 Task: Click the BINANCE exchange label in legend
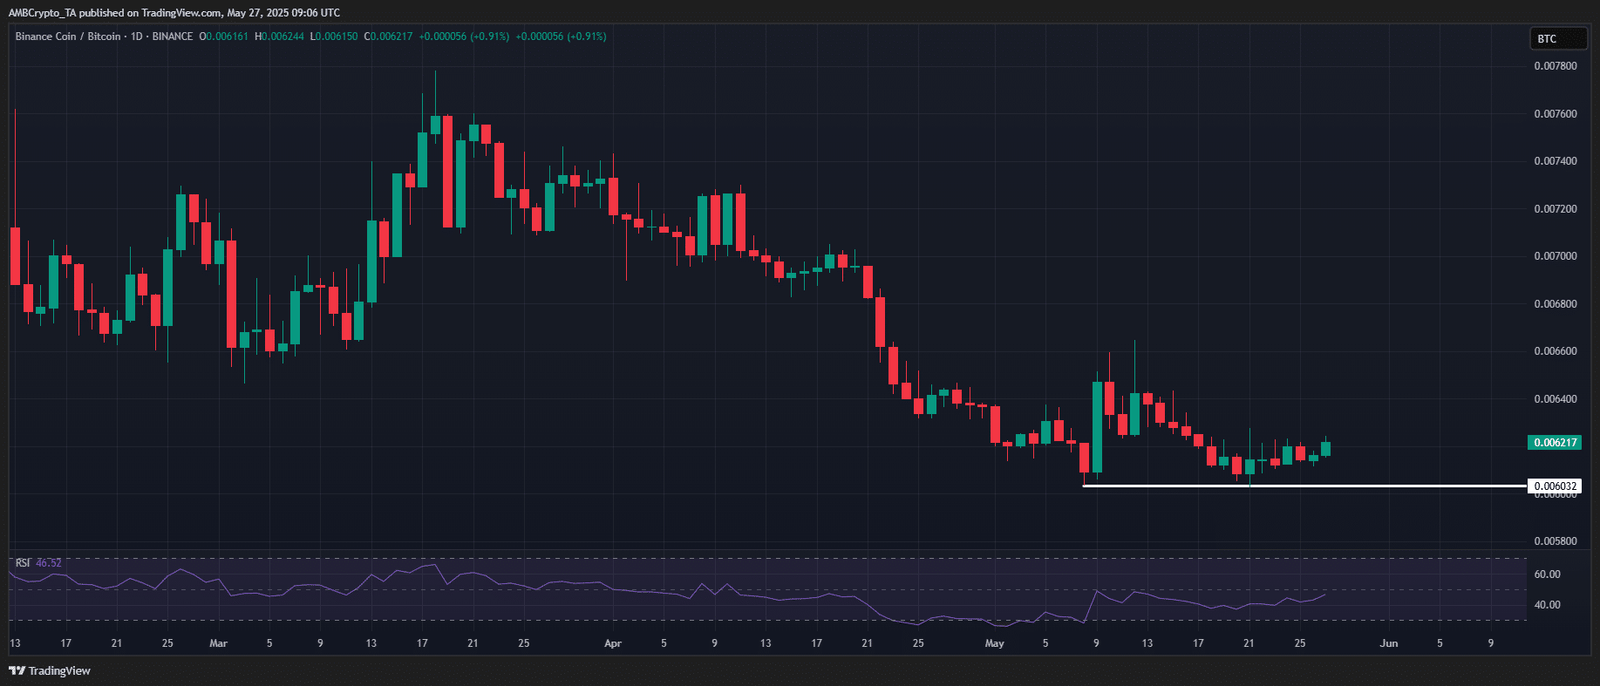tap(172, 37)
